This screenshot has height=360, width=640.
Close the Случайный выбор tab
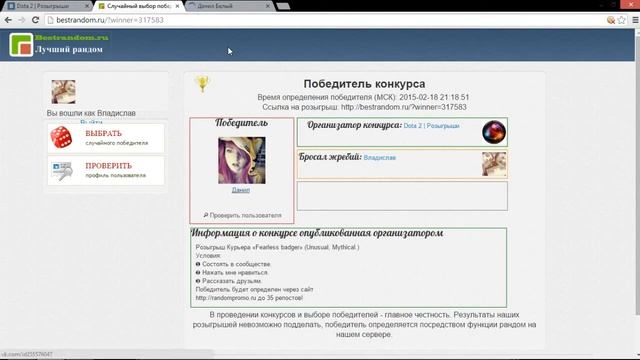point(177,6)
